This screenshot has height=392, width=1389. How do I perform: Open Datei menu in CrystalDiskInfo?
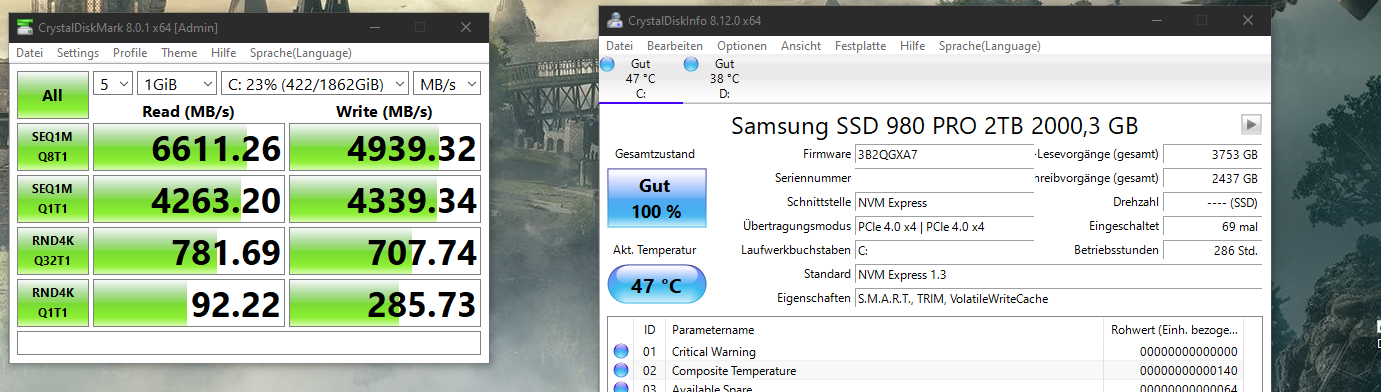(619, 46)
